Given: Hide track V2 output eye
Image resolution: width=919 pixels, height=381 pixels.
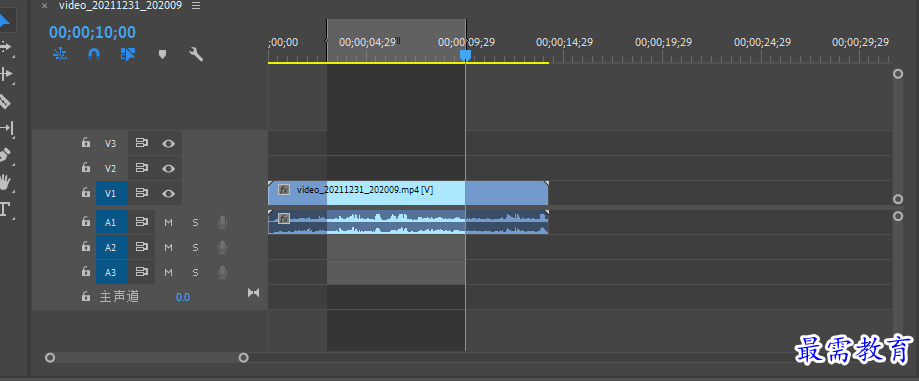Looking at the screenshot, I should pos(168,168).
